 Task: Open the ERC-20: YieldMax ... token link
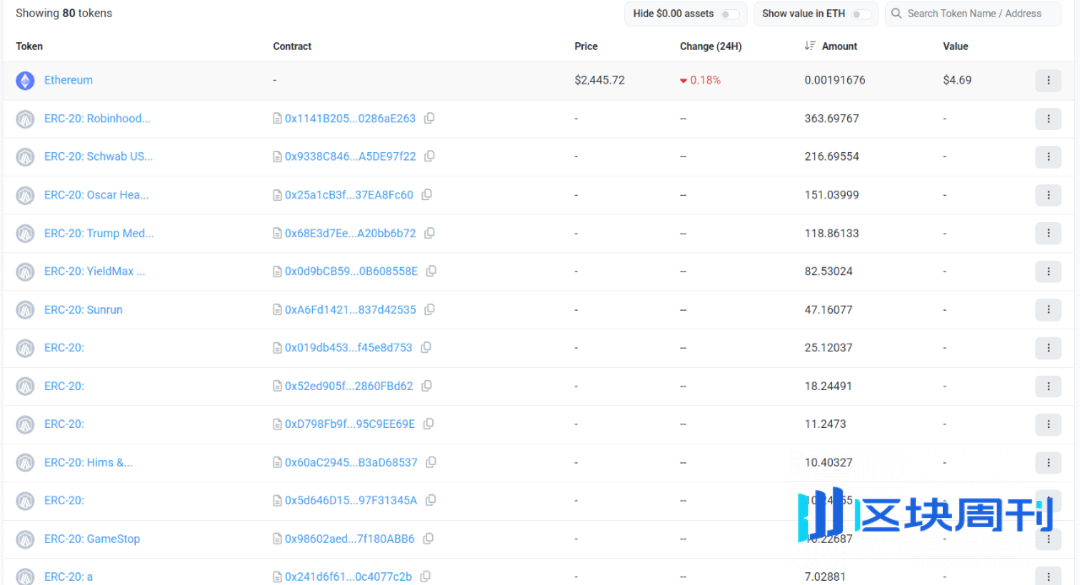pos(94,271)
